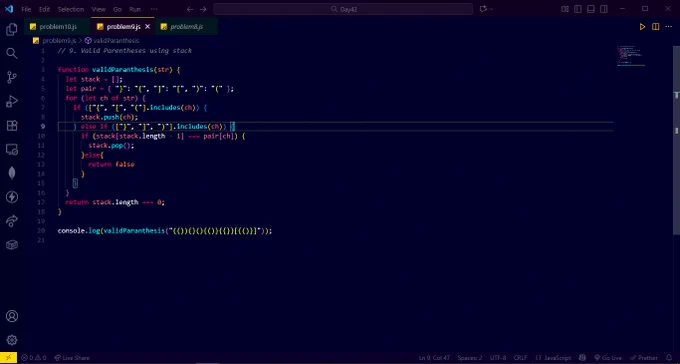Run the code with the play icon

pyautogui.click(x=642, y=27)
